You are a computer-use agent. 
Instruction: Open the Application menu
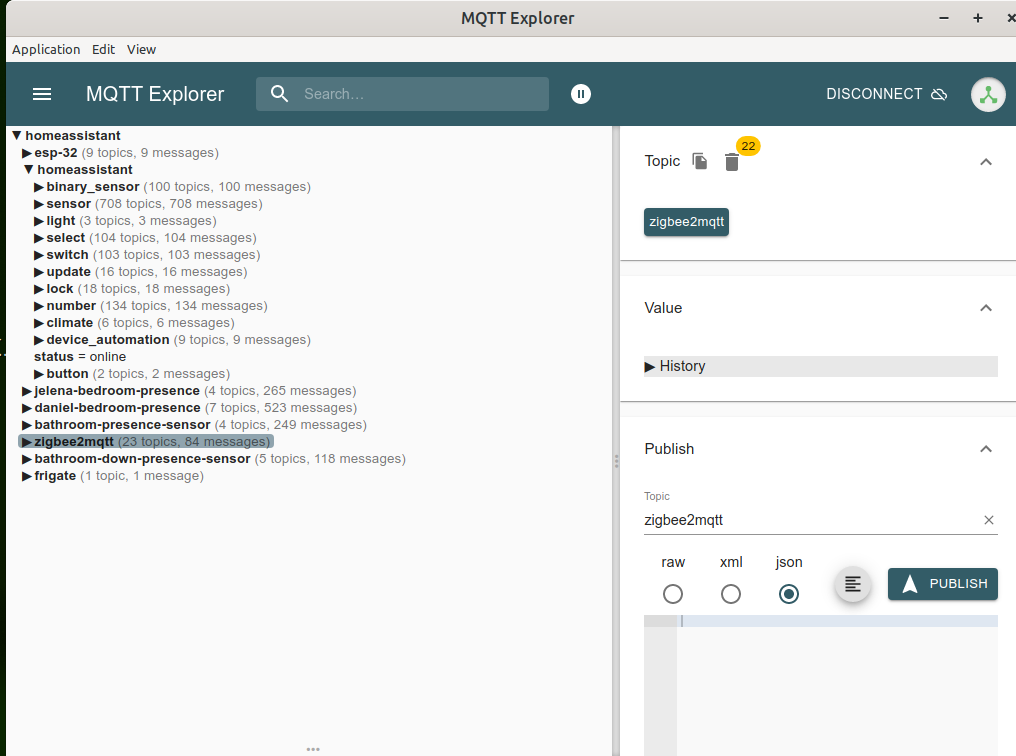46,49
